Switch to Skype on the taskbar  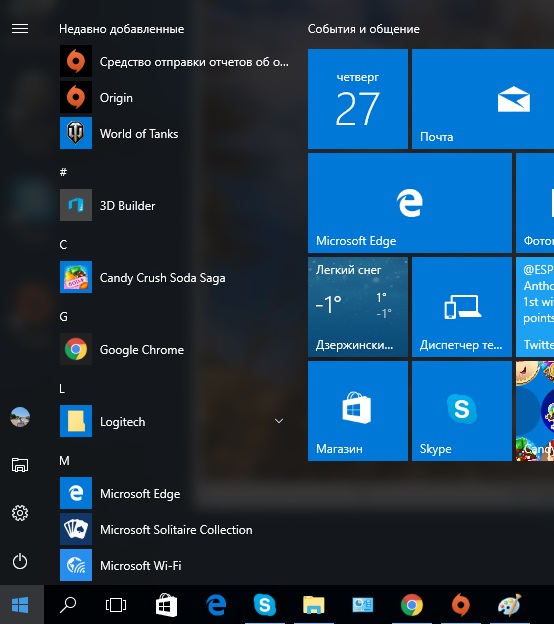tap(265, 605)
